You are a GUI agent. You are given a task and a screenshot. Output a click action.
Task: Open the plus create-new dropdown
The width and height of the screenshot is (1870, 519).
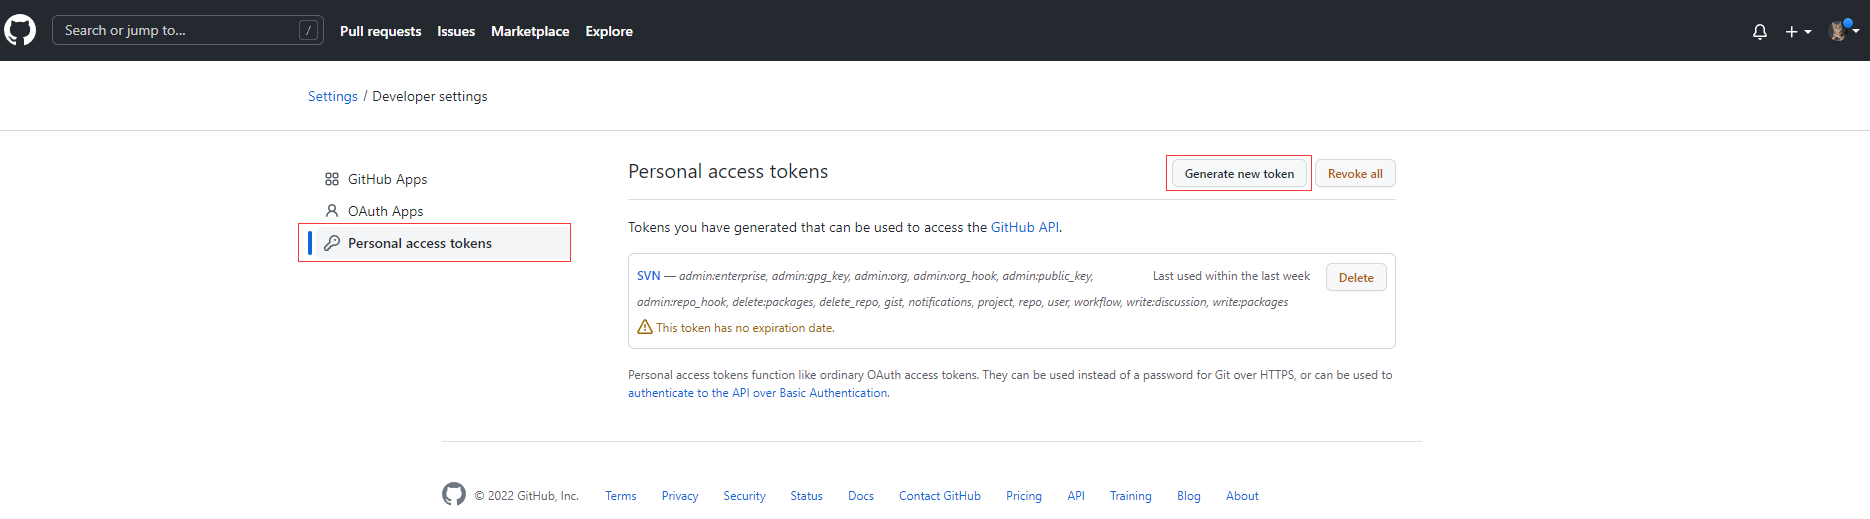1798,31
